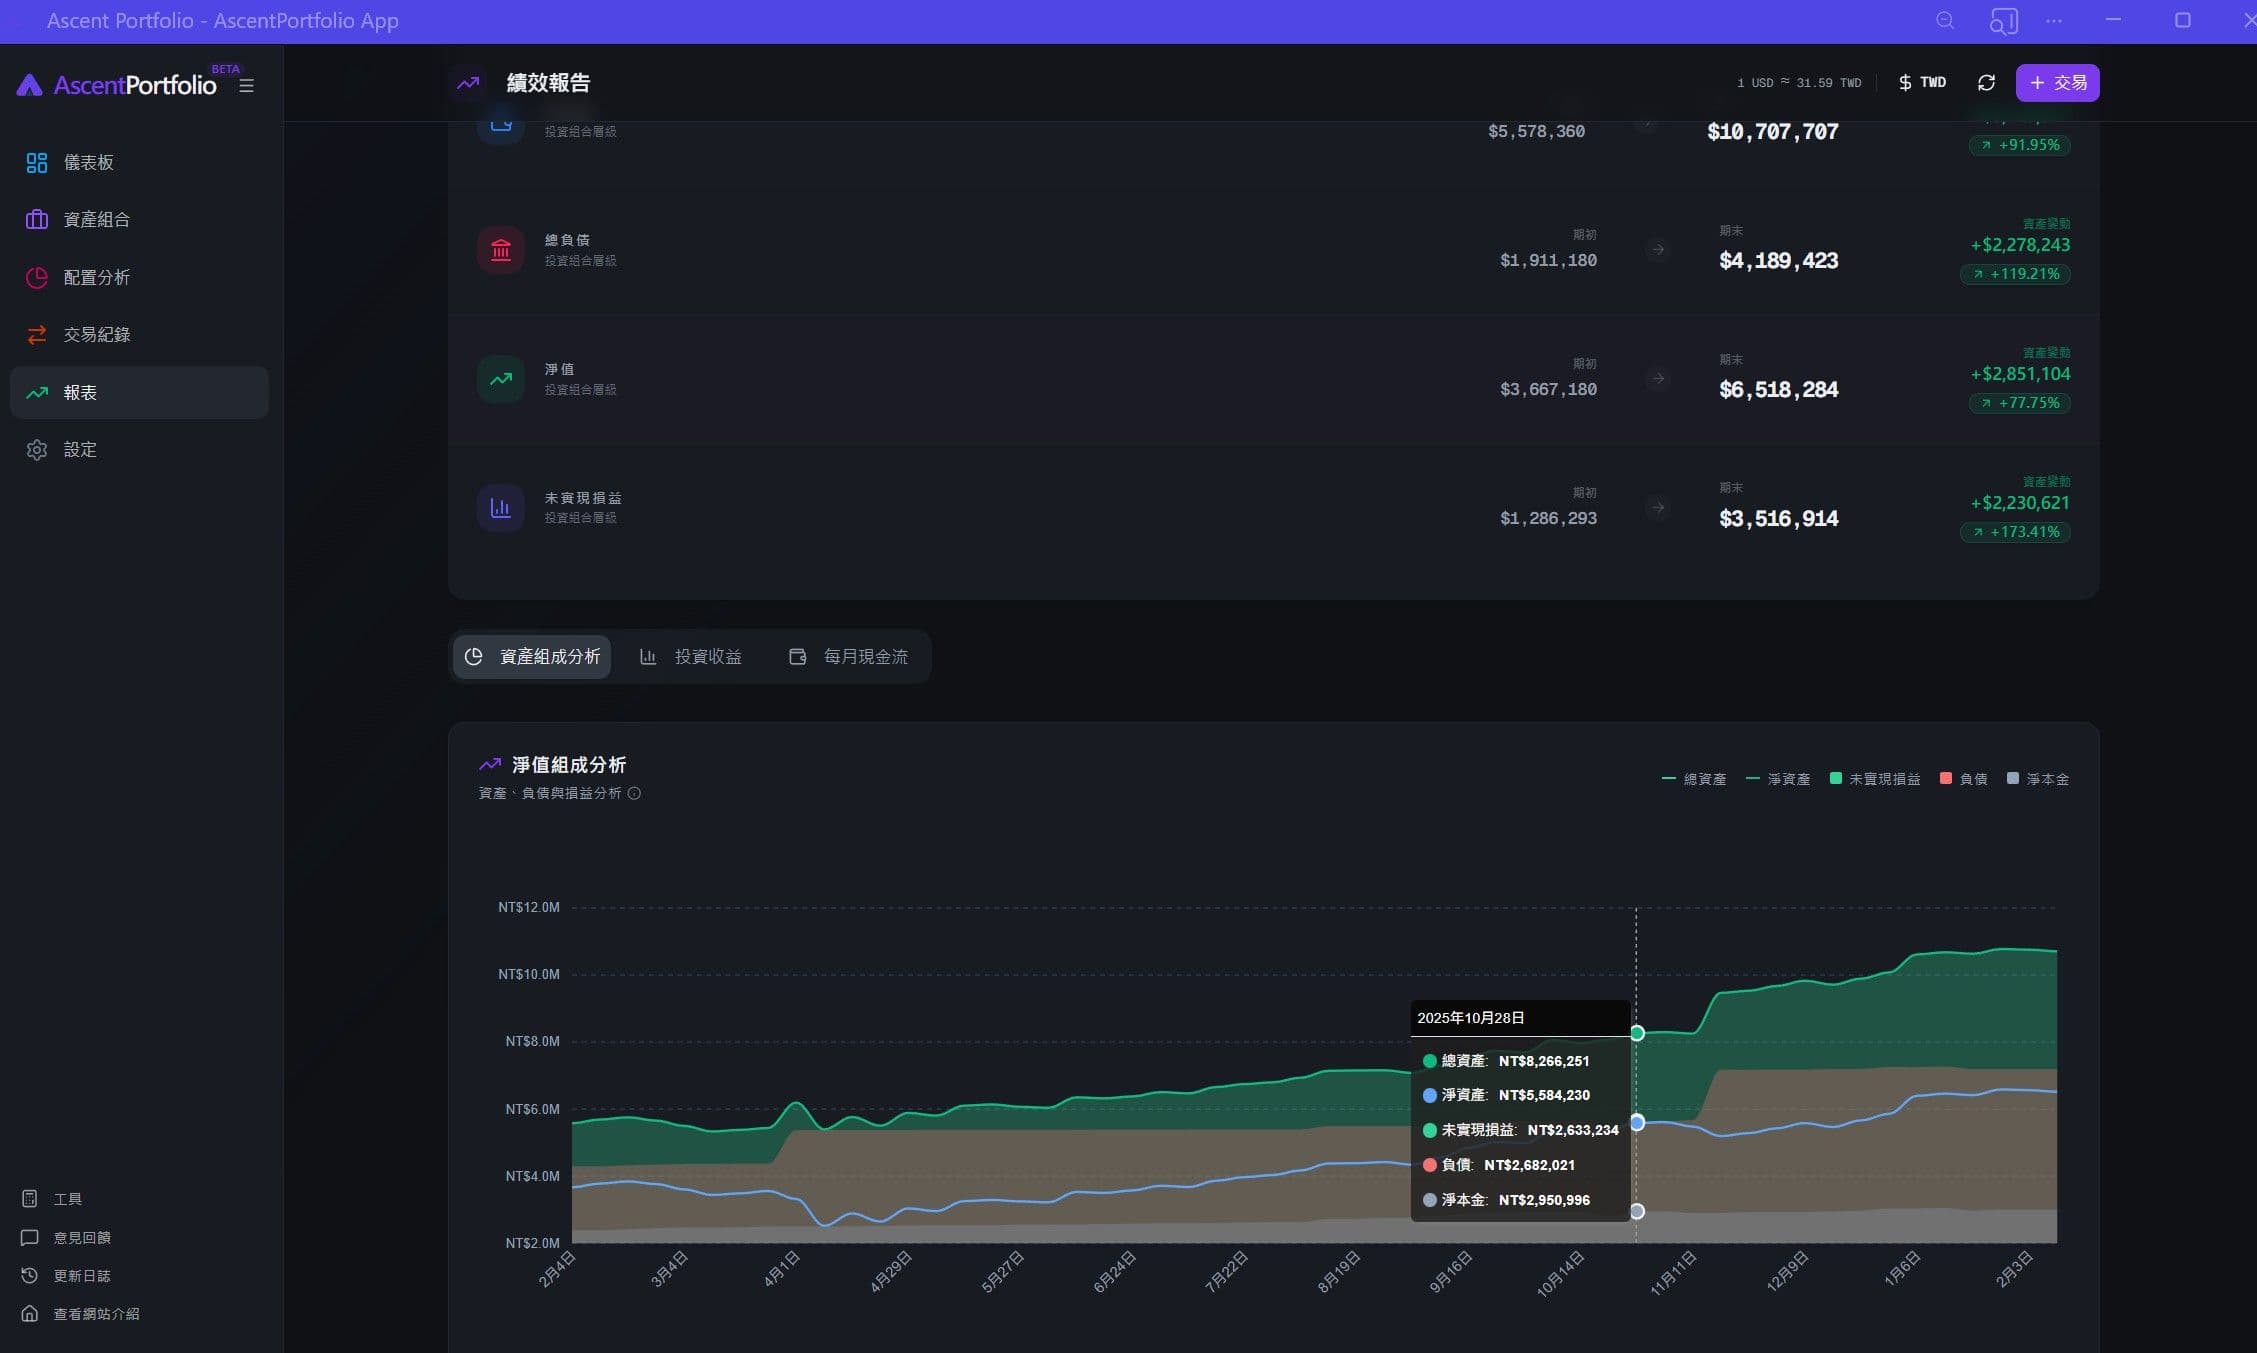Click the cast device icon in title bar
Screen dimensions: 2257x1353
point(2003,21)
